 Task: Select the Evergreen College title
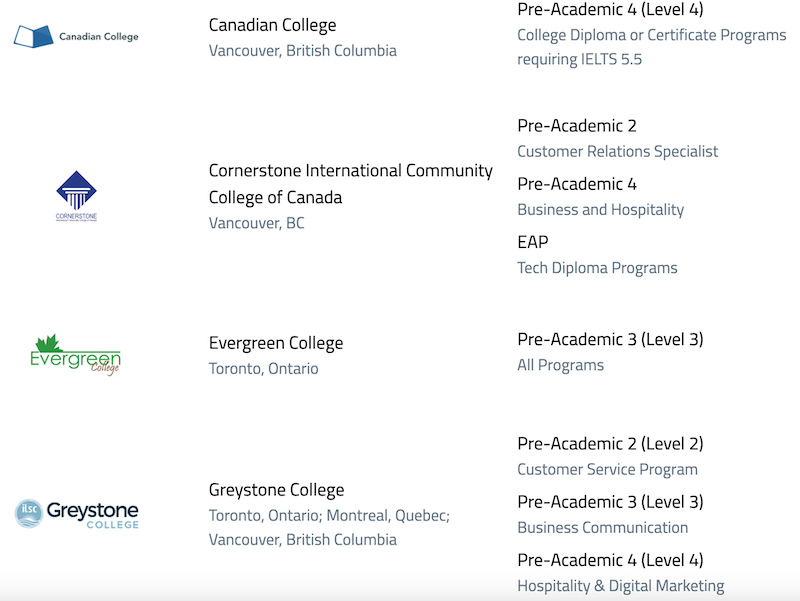(276, 343)
